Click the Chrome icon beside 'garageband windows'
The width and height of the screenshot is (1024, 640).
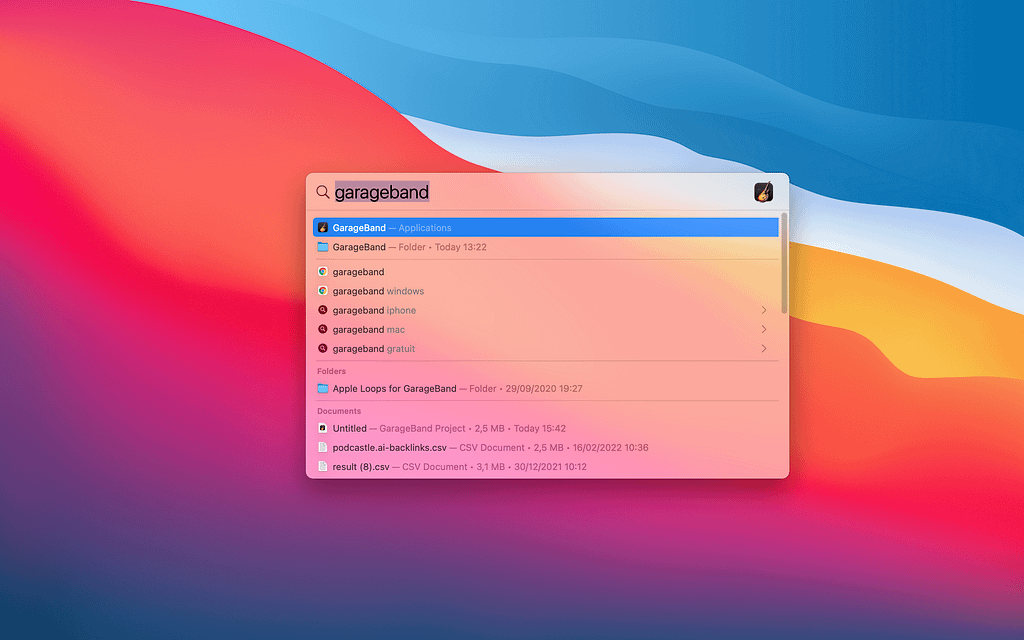323,291
